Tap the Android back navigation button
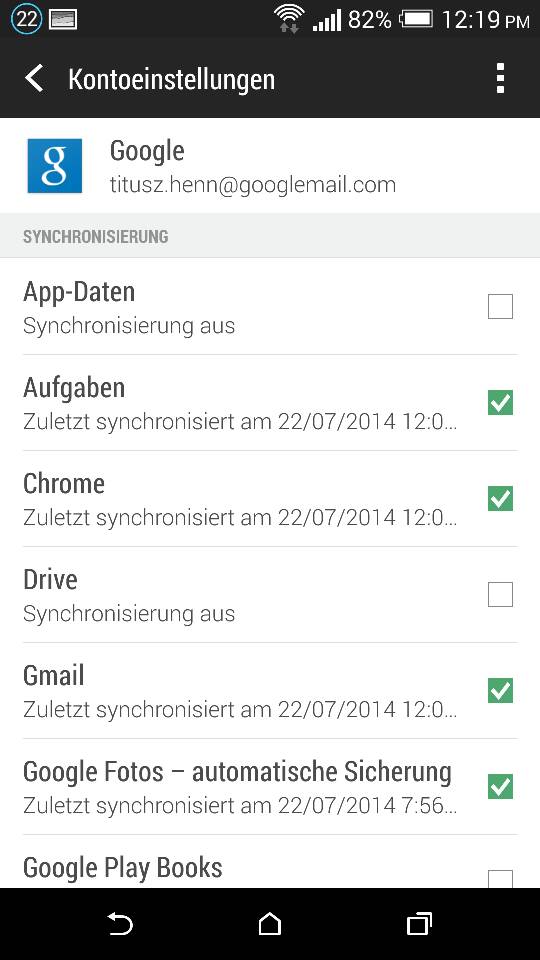Screen dimensions: 540x960 (121, 924)
